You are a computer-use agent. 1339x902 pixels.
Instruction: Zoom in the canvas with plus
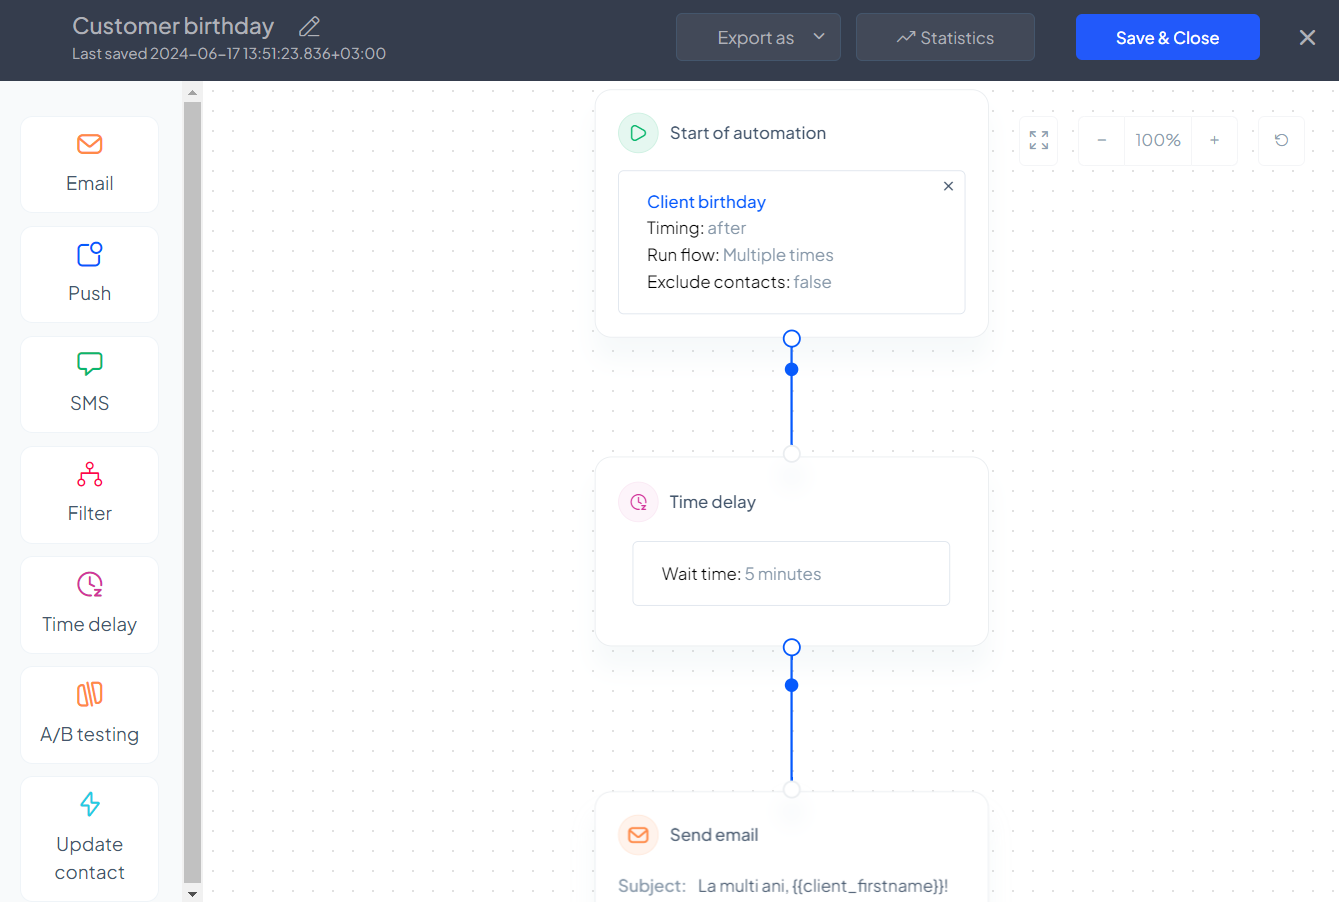click(x=1214, y=141)
